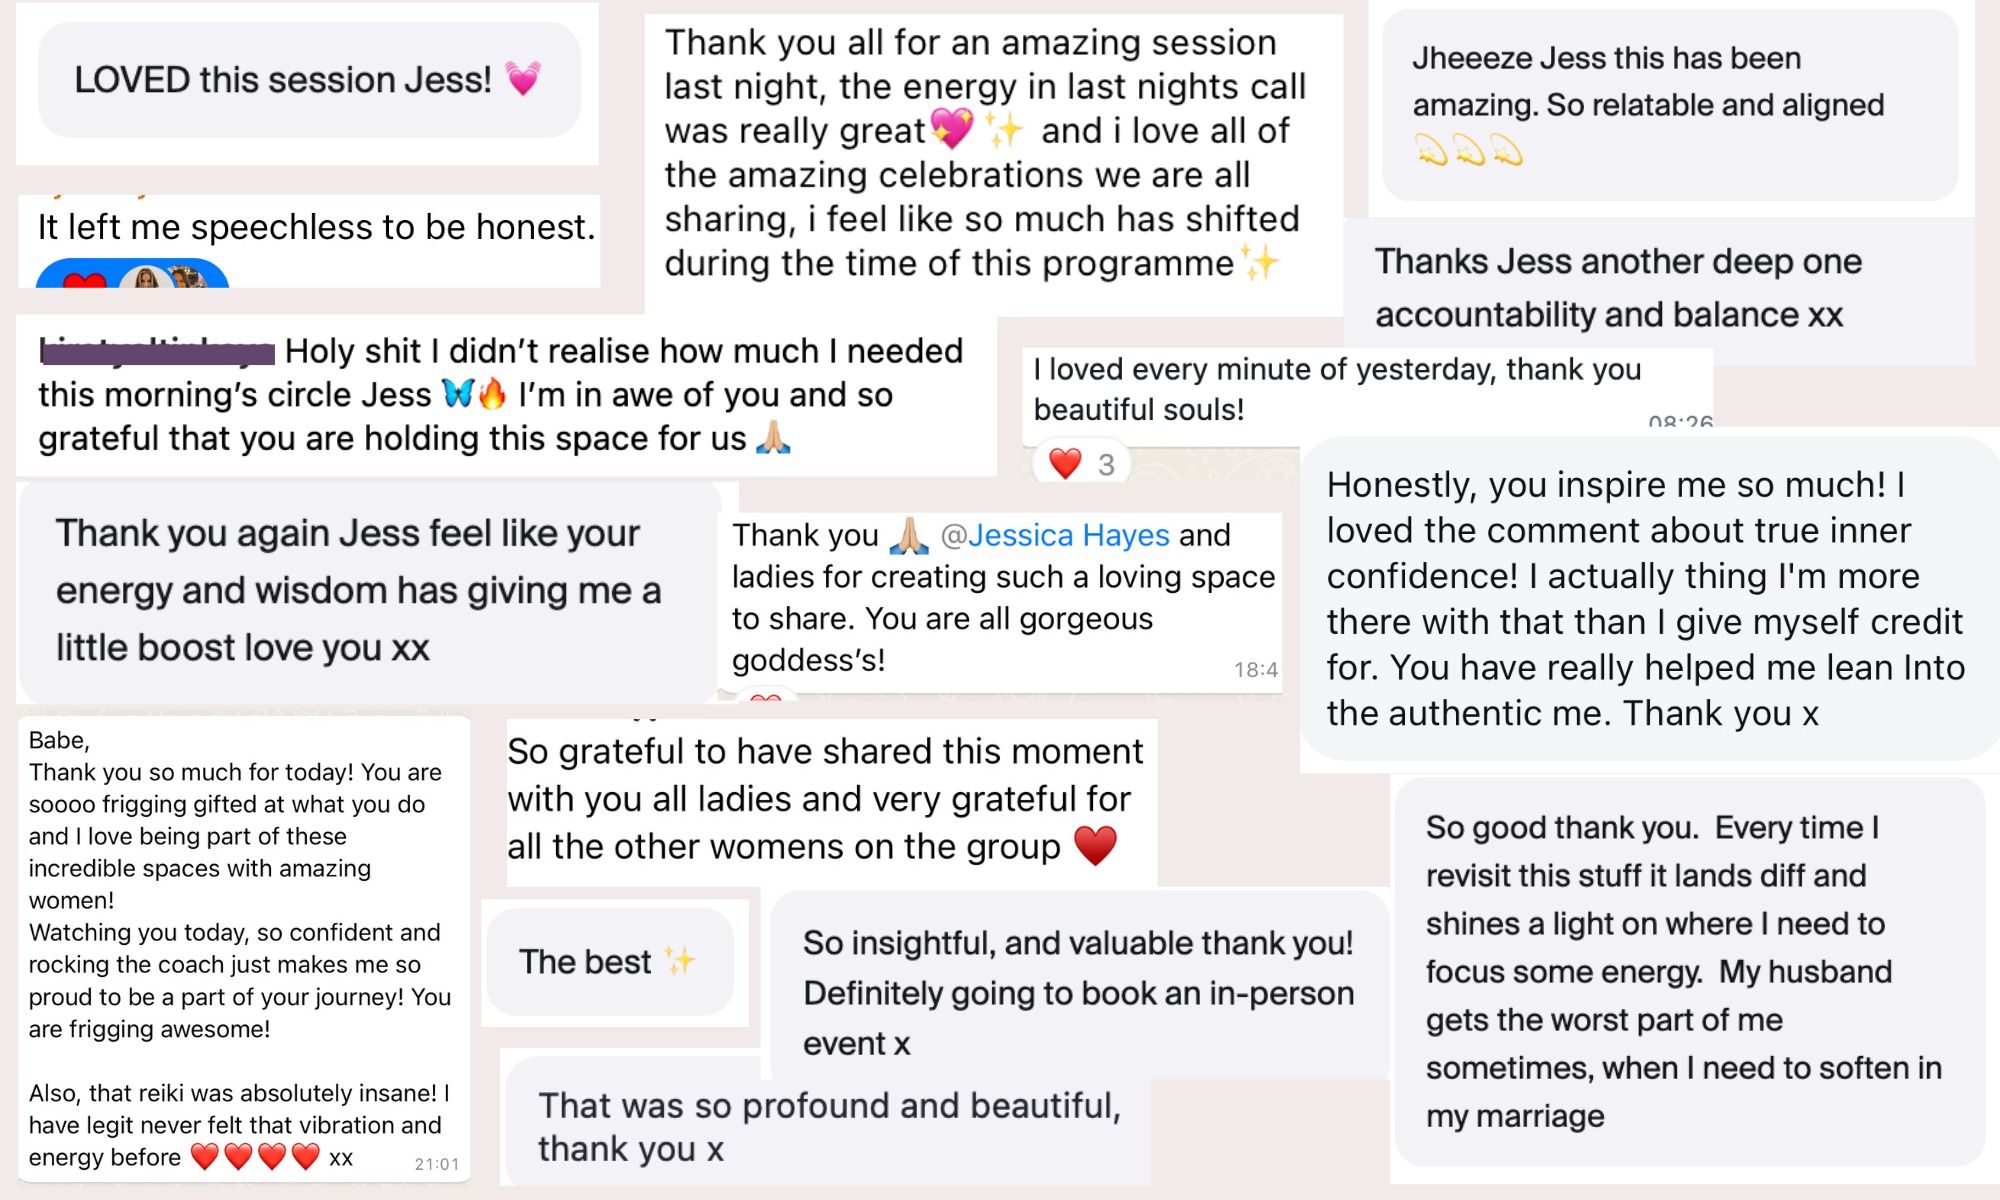This screenshot has height=1200, width=2000.
Task: Click the shooting star emojis under 'relatable and aligned'
Action: (x=1469, y=152)
